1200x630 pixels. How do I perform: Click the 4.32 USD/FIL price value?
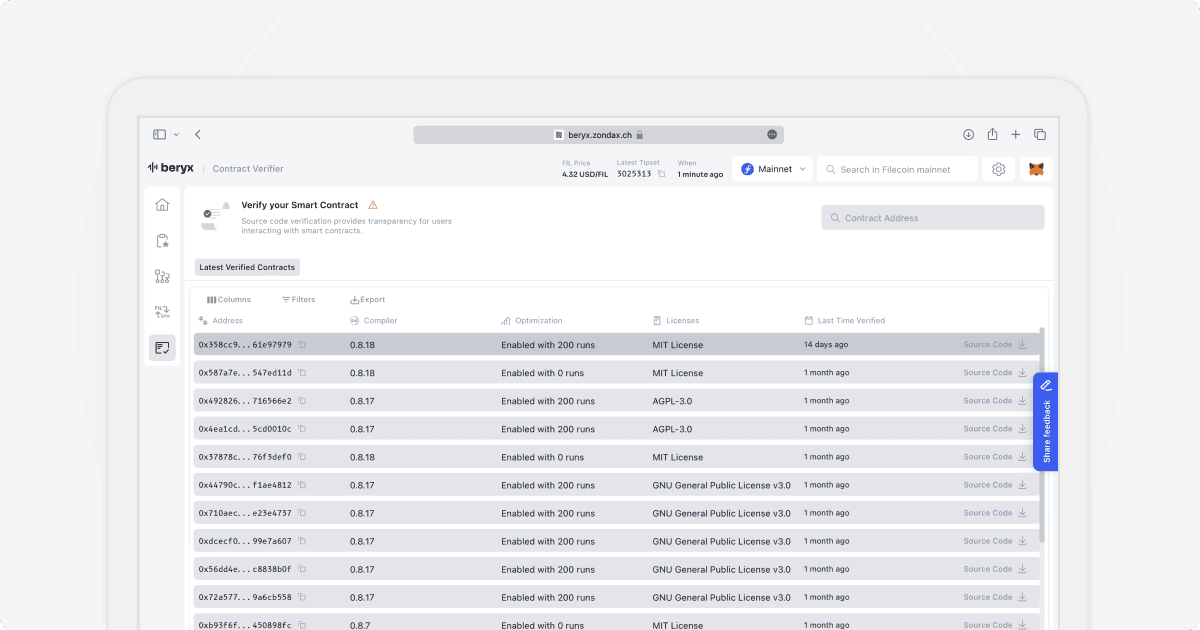(x=585, y=174)
